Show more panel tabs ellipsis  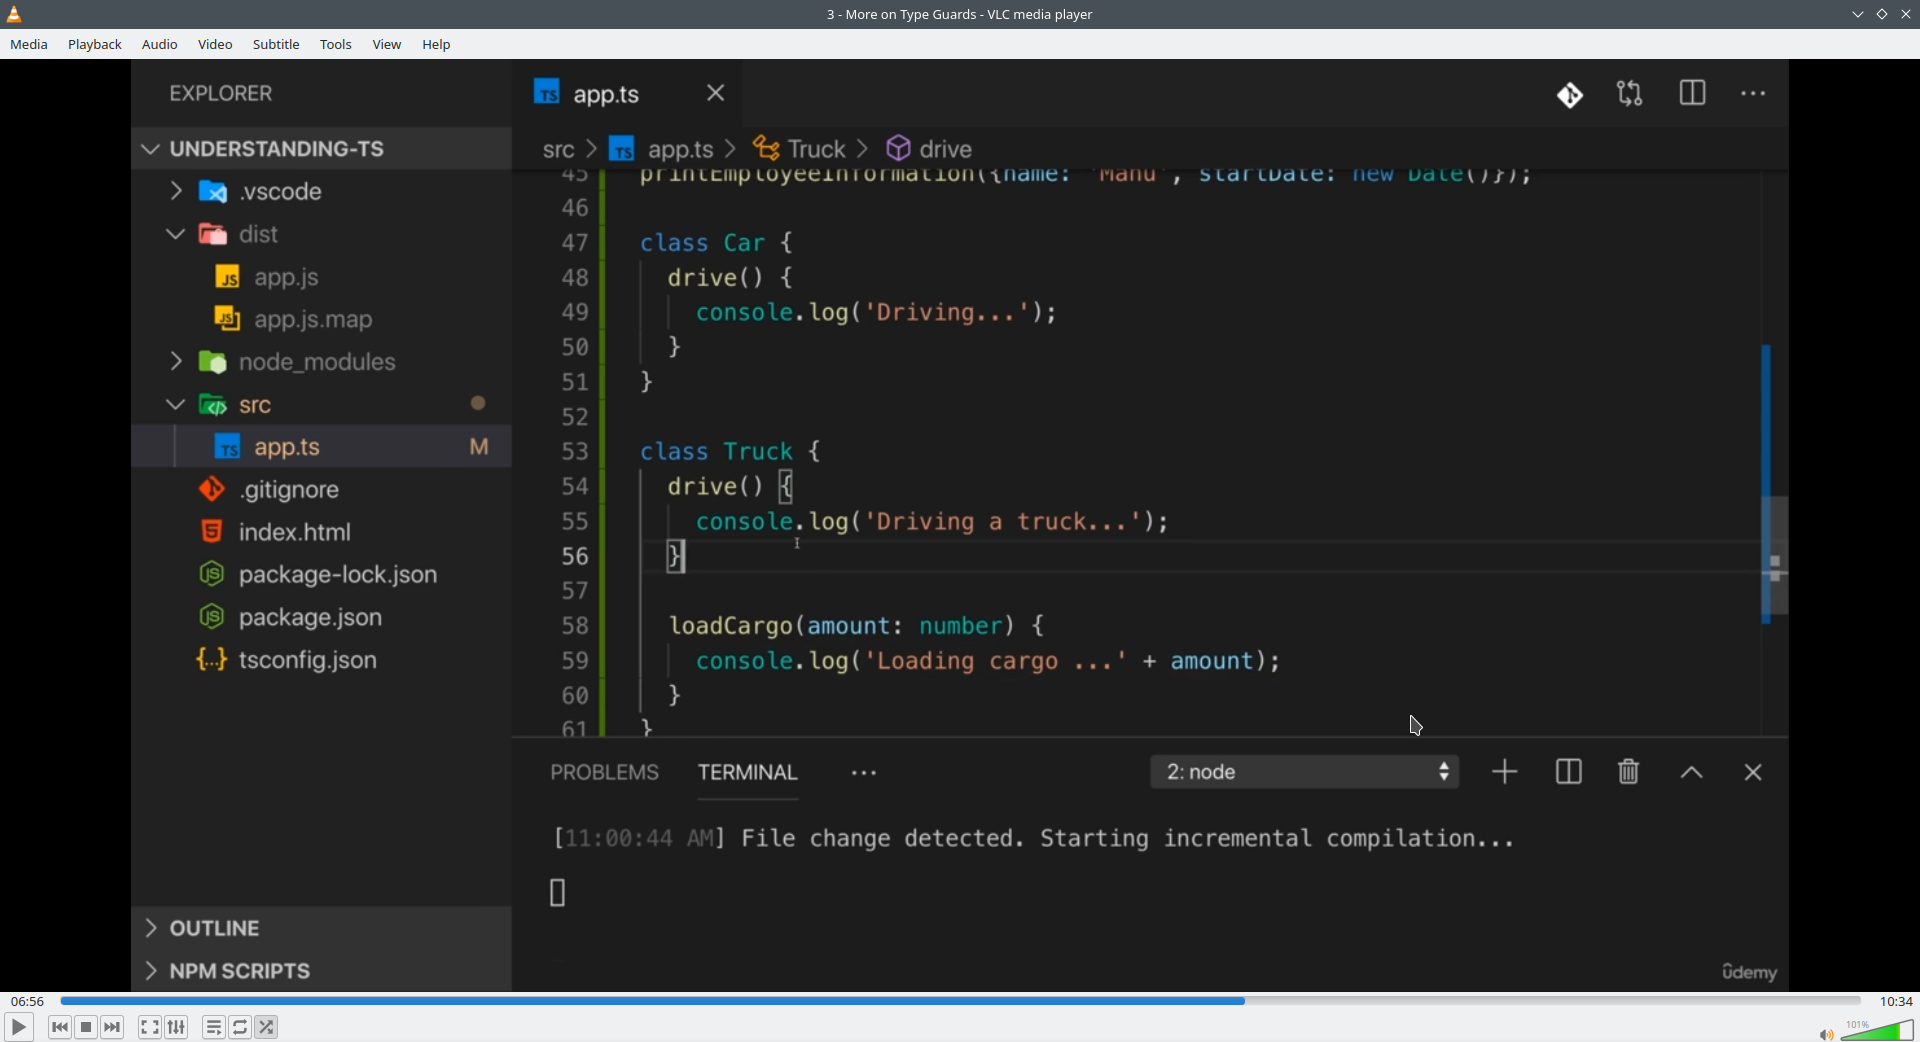pos(864,774)
